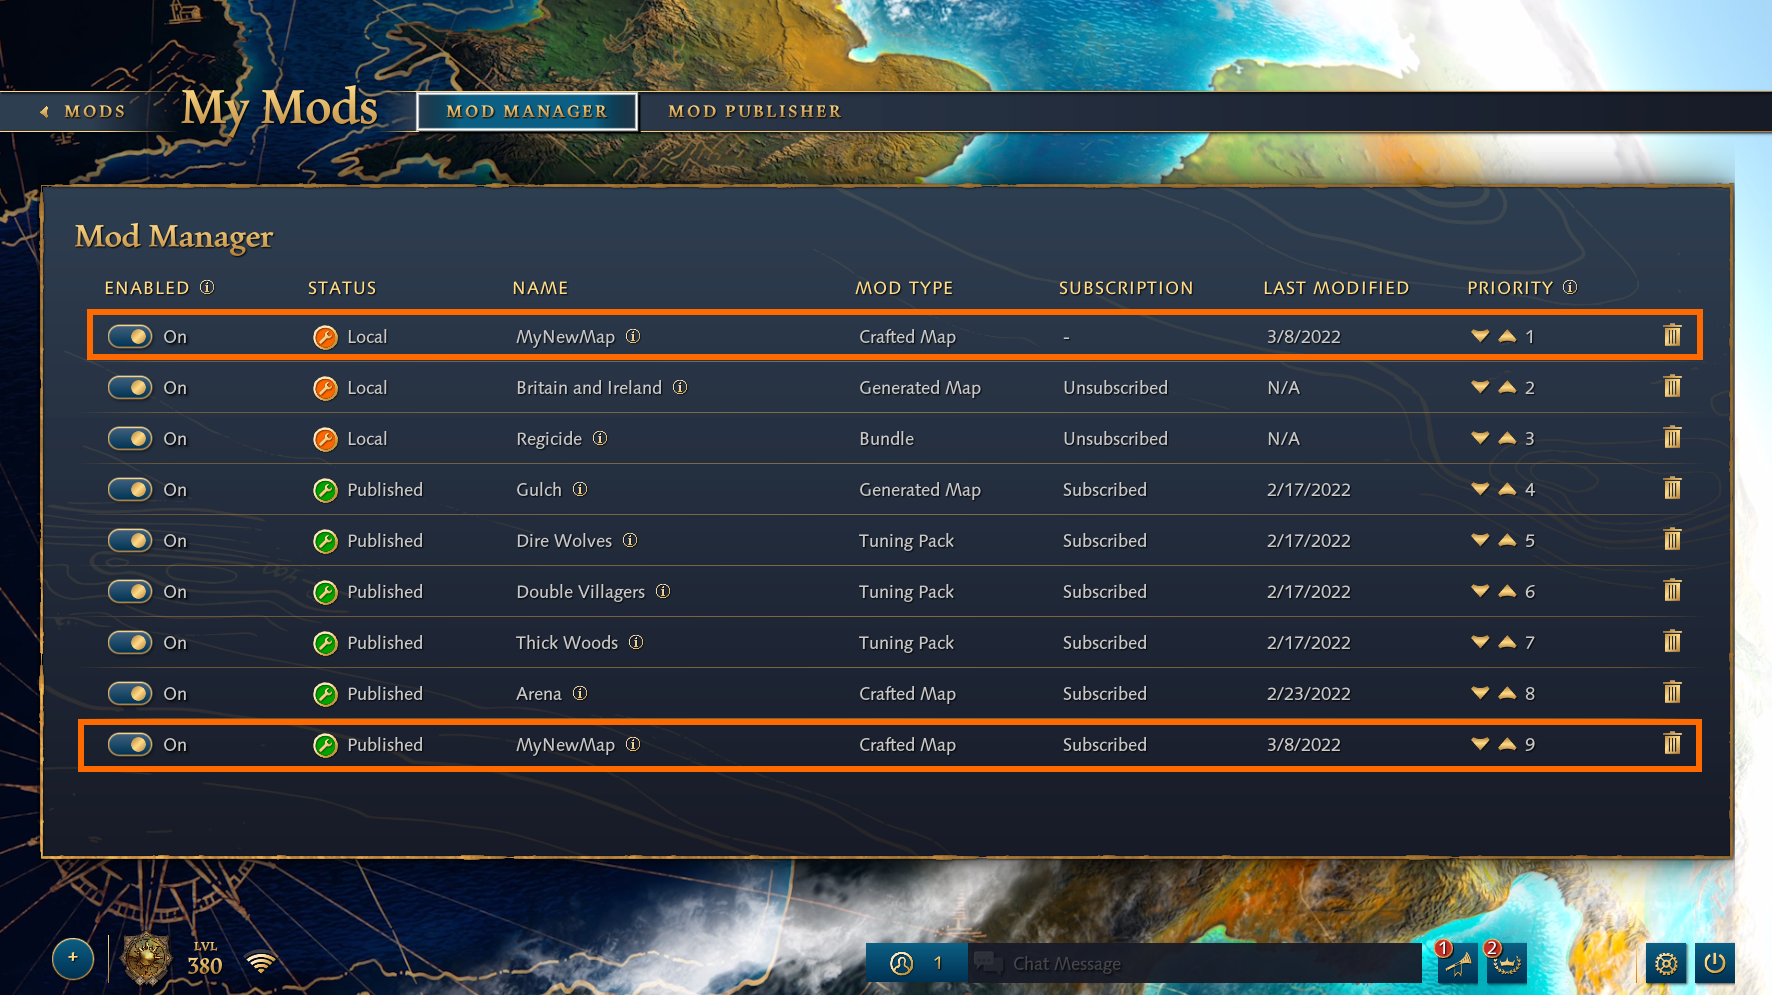Select the Mod Manager tab

527,111
